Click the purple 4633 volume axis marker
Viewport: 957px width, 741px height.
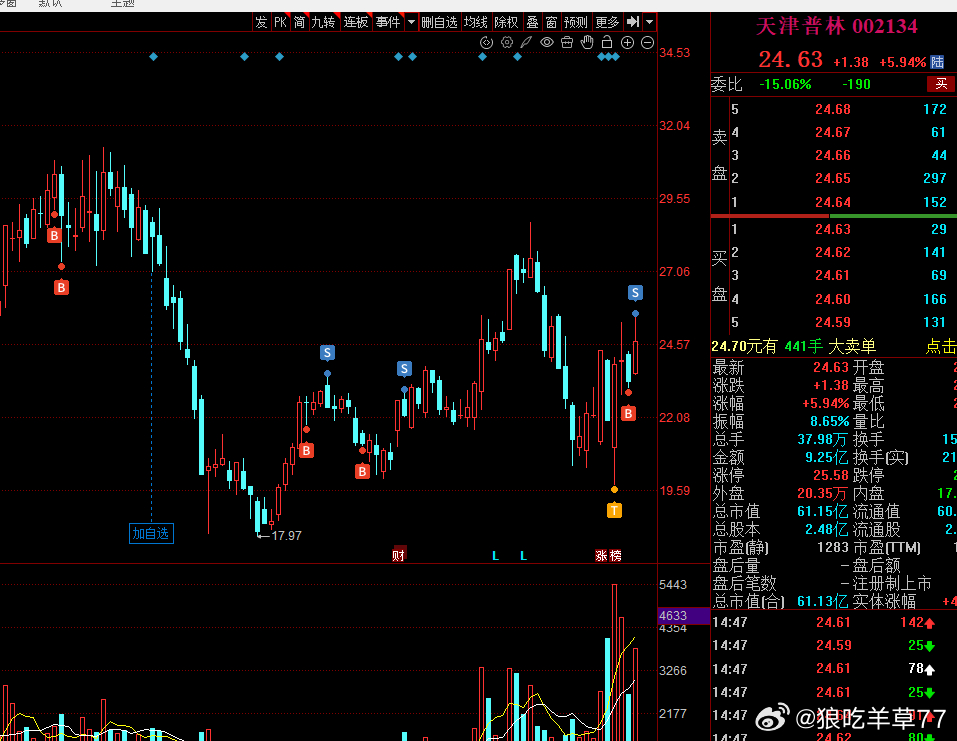coord(684,615)
